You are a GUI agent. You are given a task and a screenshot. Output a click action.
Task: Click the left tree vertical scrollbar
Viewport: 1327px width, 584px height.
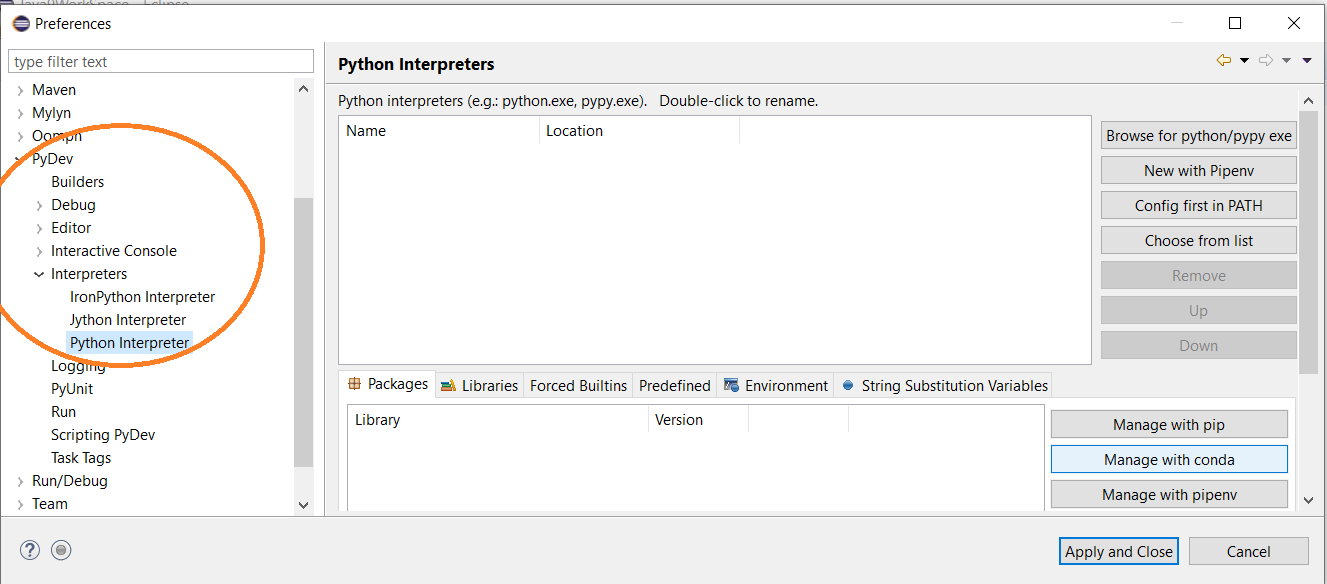[x=304, y=330]
